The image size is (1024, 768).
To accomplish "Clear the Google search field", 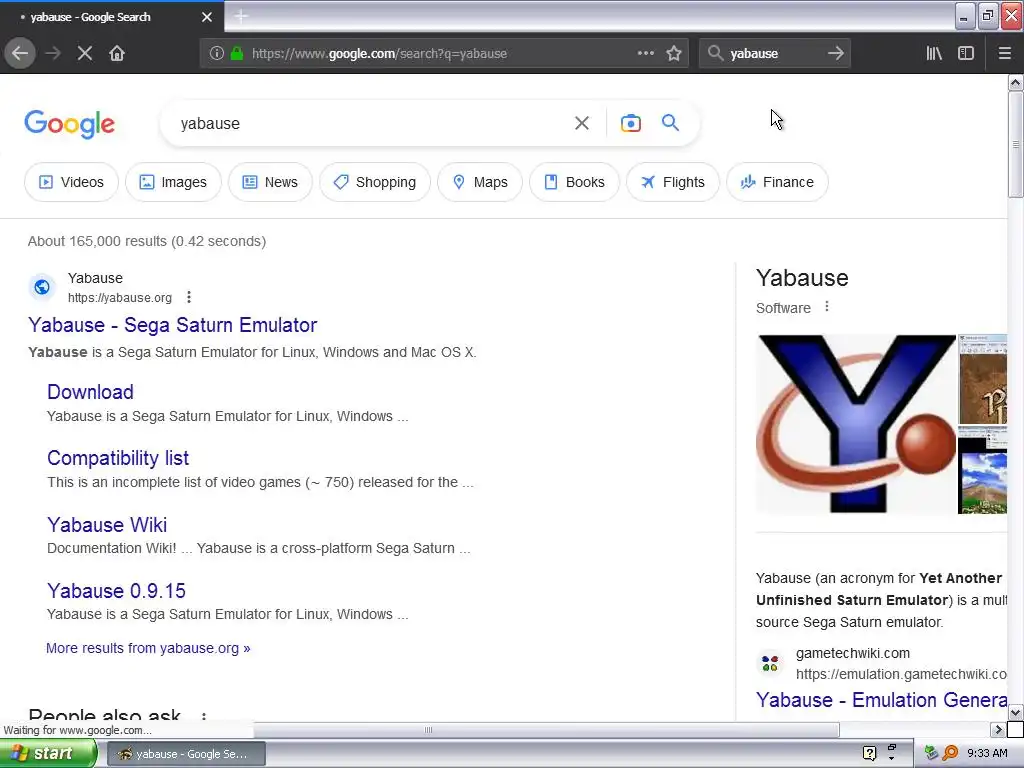I will [x=582, y=123].
